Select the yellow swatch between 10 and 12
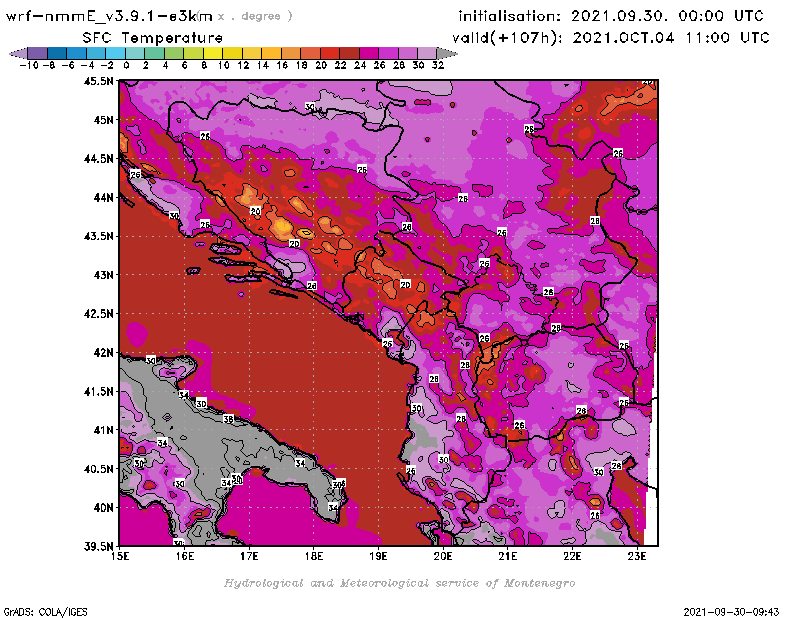The height and width of the screenshot is (618, 800). click(232, 52)
